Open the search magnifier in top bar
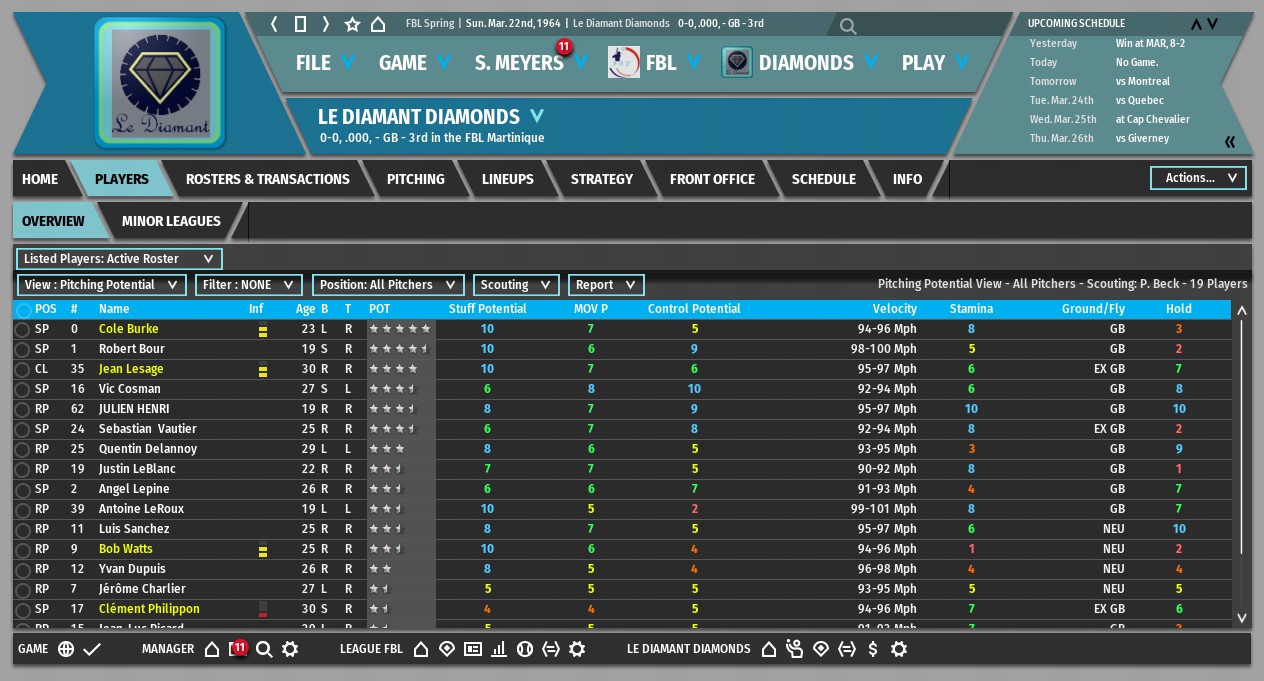The image size is (1264, 681). (x=848, y=26)
